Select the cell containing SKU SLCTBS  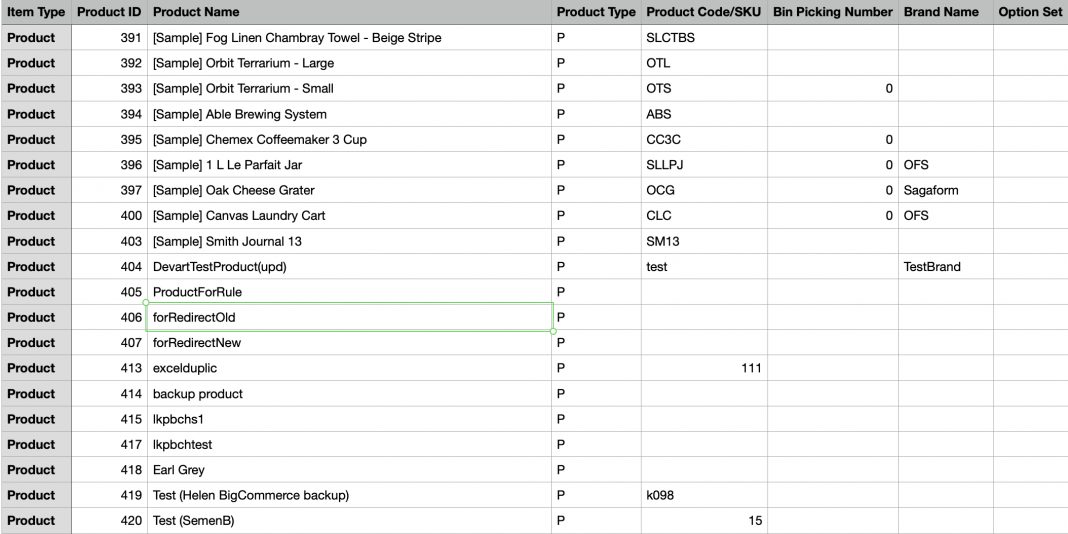point(704,38)
